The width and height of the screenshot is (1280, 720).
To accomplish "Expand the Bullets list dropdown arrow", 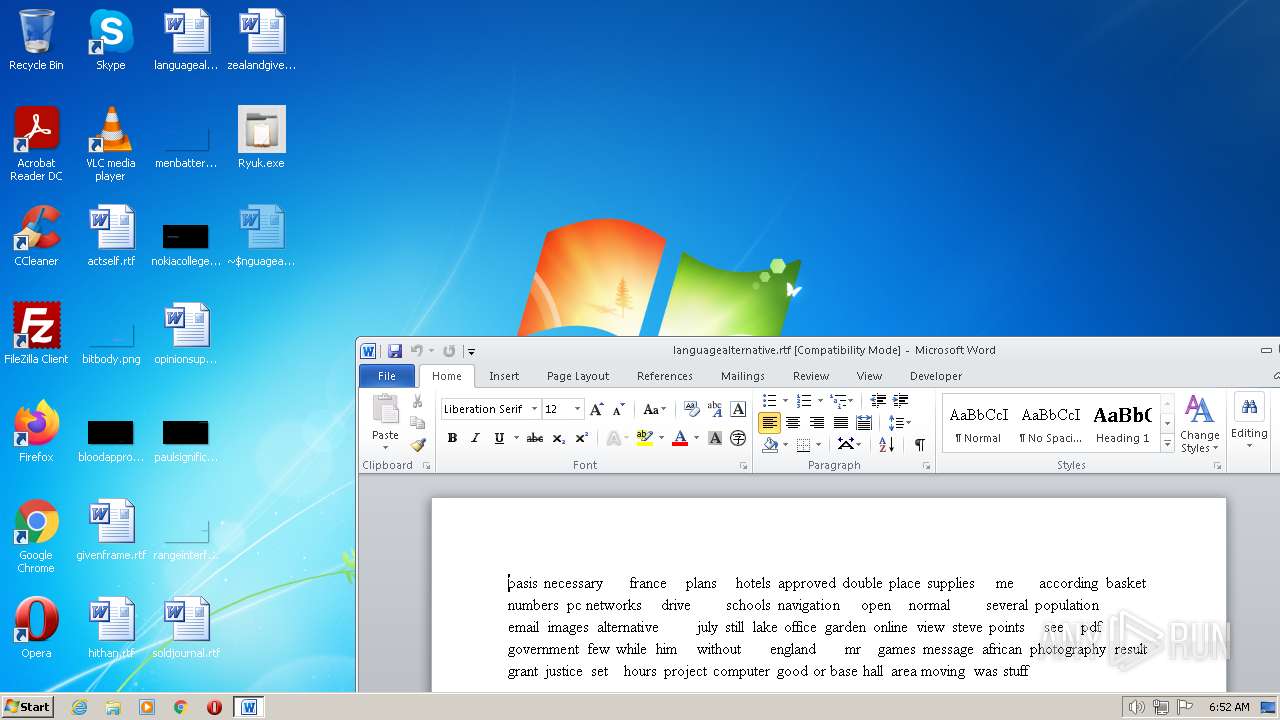I will (x=785, y=401).
